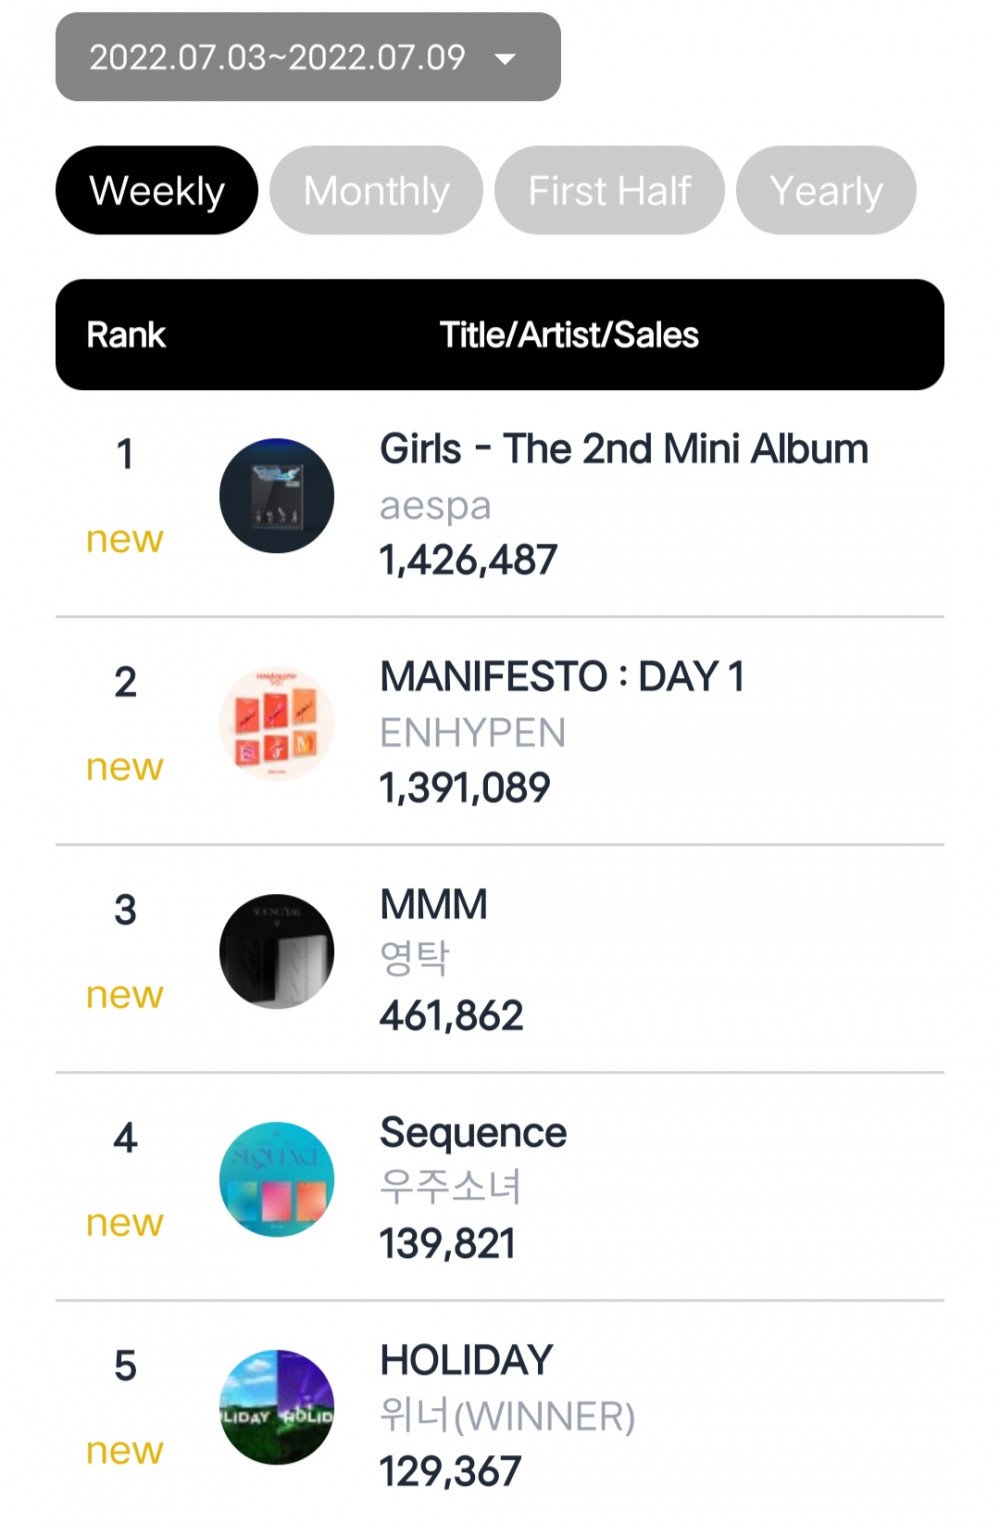Click the artist name 위너(WINNER)
Viewport: 1000px width, 1523px height.
508,1416
